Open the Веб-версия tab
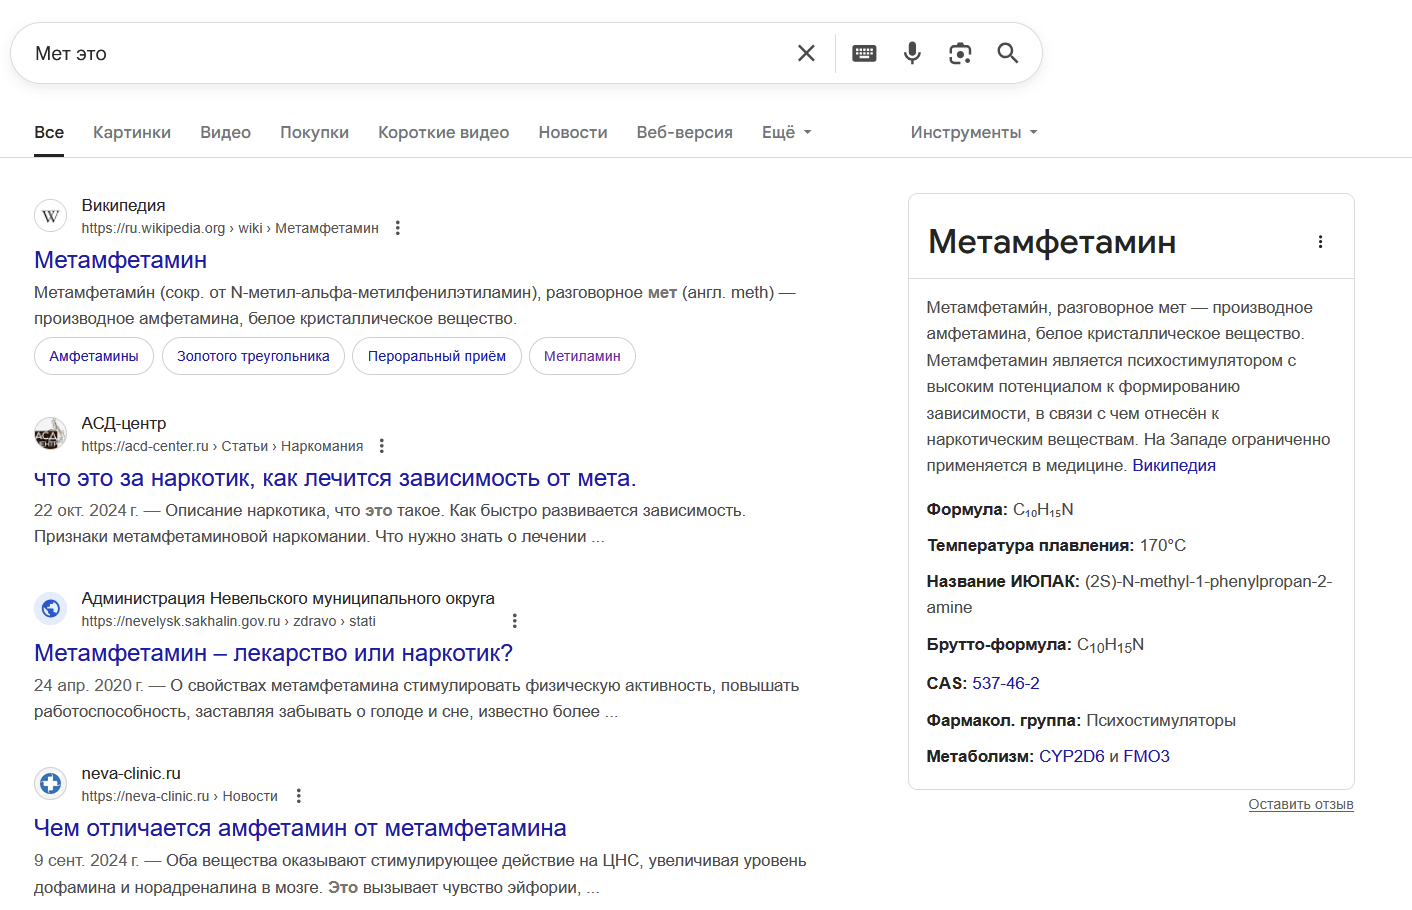Image resolution: width=1412 pixels, height=910 pixels. point(685,132)
